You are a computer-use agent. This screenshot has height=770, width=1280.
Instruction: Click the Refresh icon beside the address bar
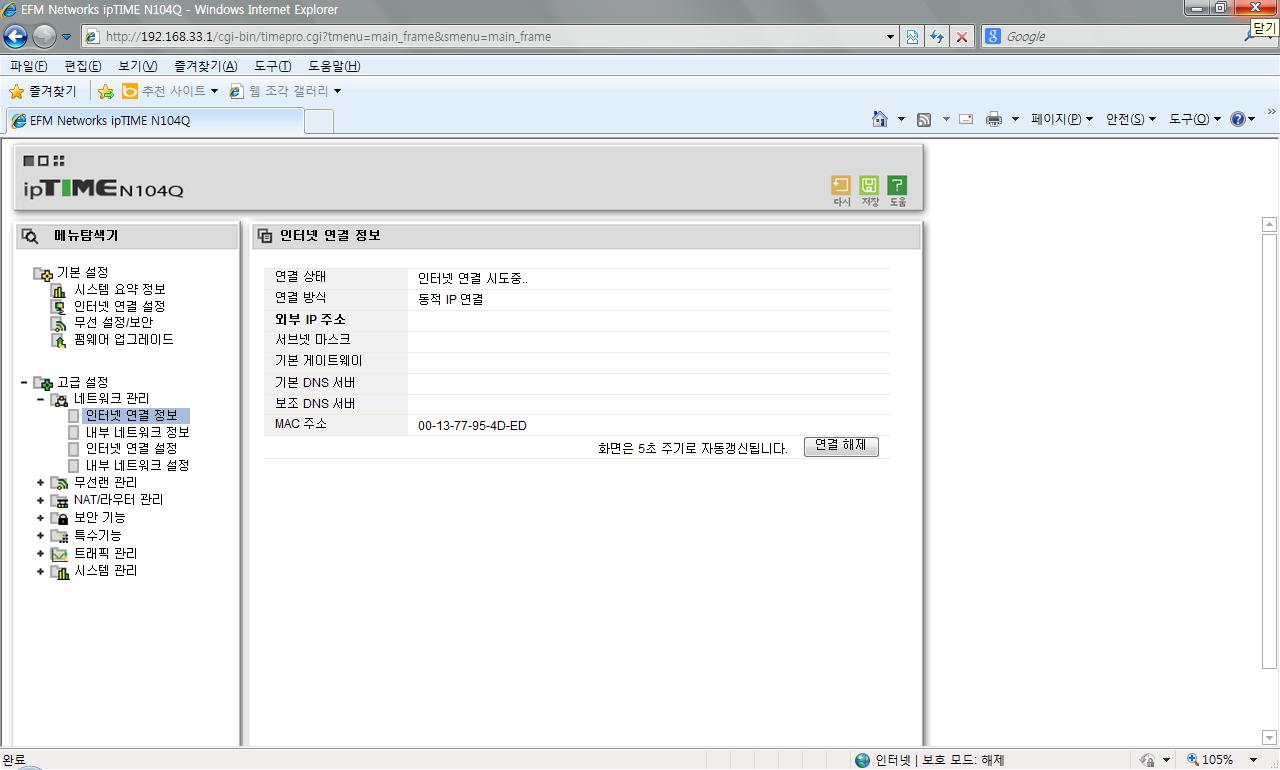937,37
